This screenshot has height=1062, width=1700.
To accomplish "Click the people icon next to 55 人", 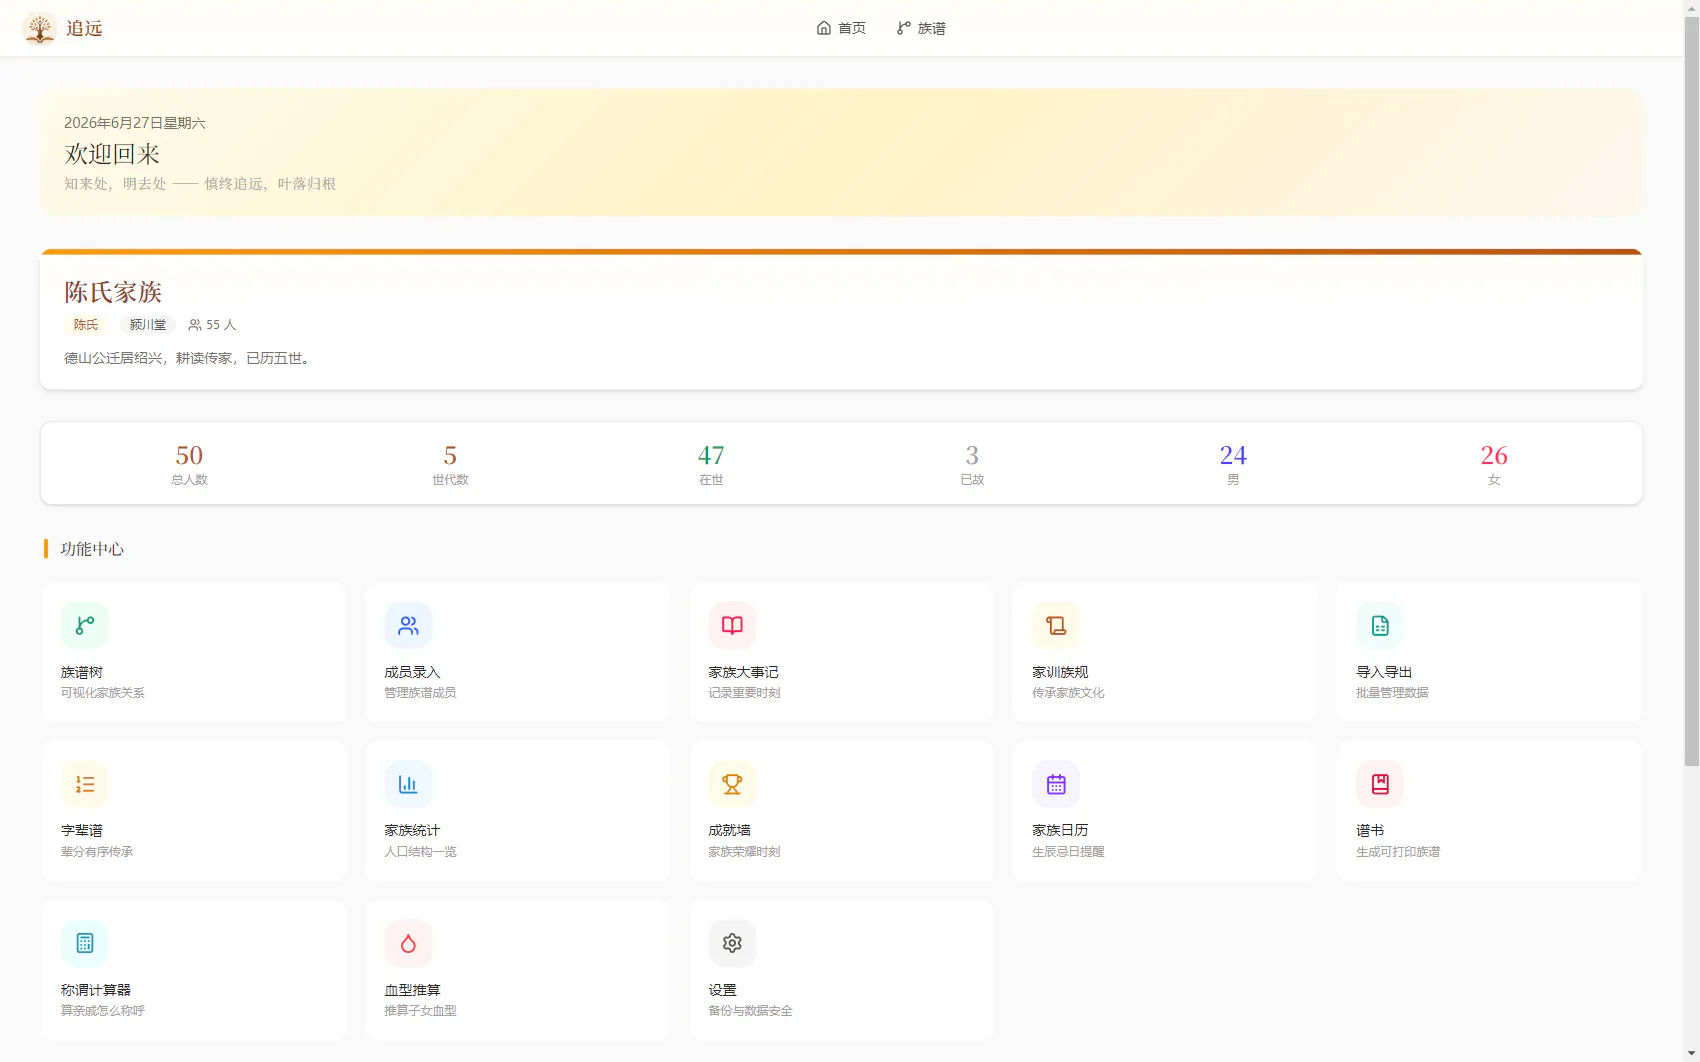I will (195, 325).
